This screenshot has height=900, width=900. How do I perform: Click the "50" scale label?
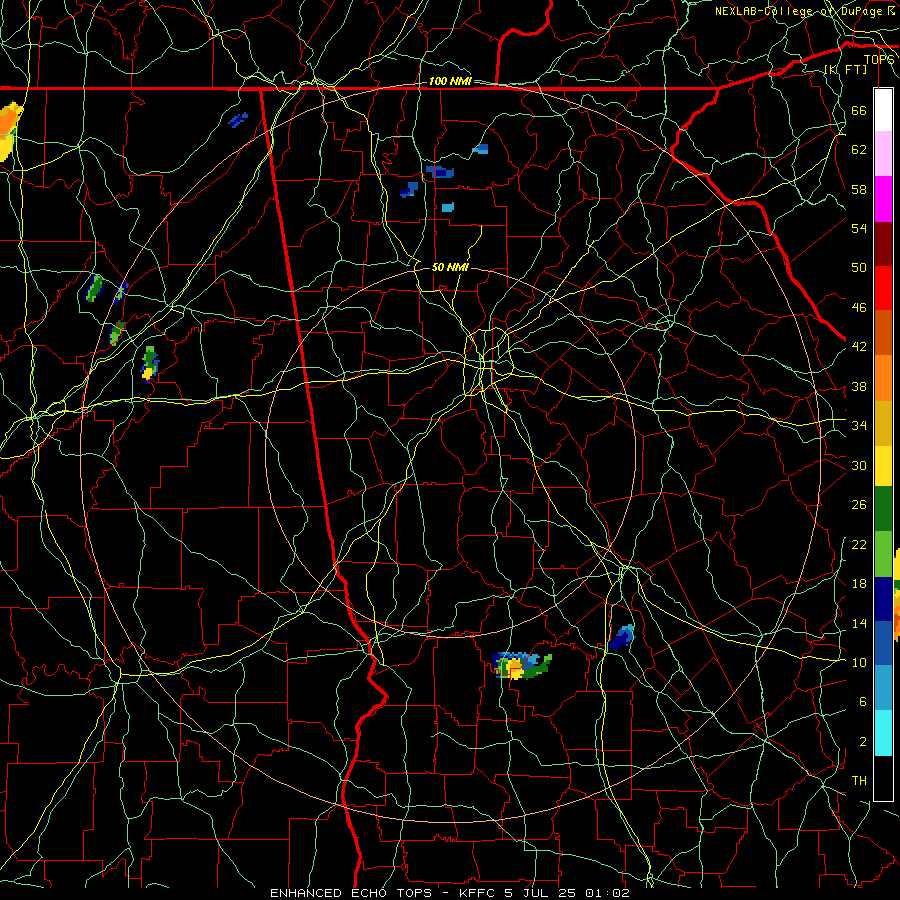pyautogui.click(x=859, y=267)
